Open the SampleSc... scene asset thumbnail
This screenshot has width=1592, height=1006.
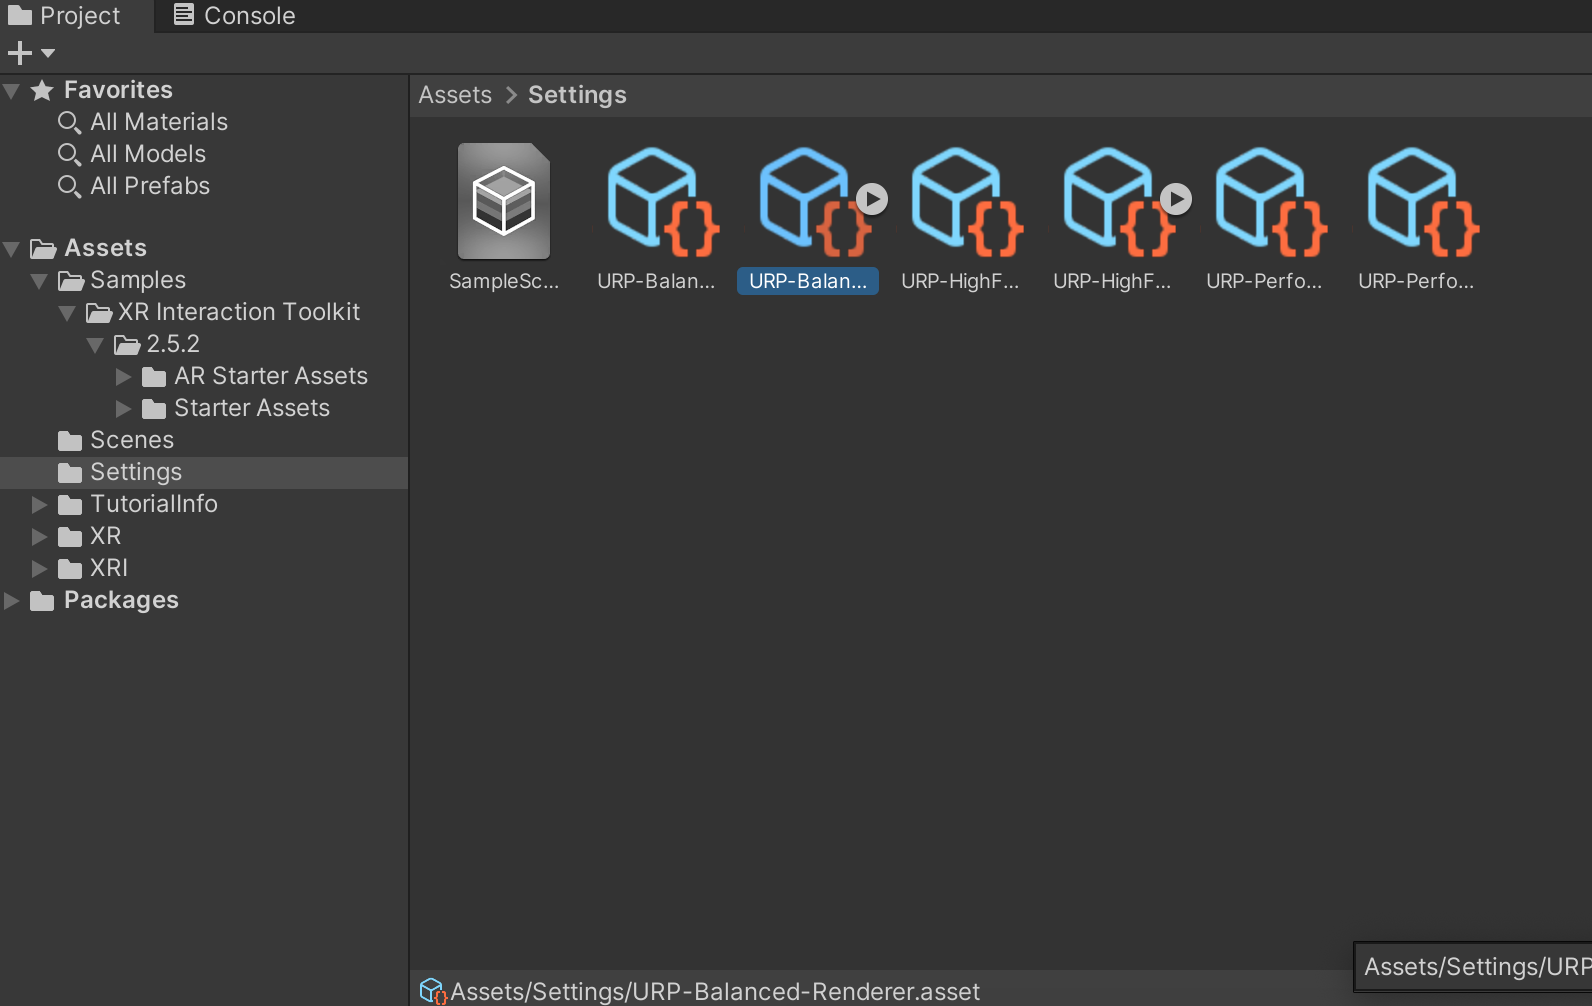pos(504,201)
